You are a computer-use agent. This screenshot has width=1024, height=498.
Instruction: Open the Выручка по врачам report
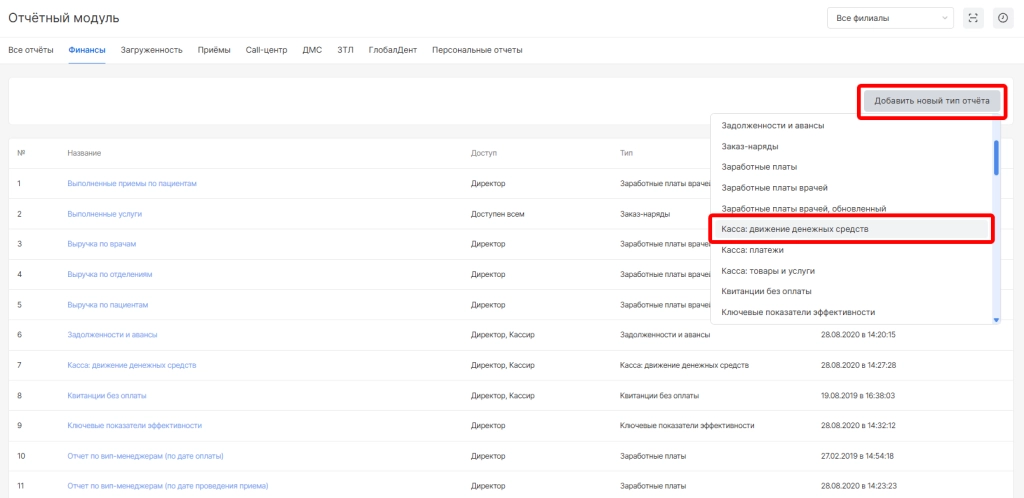tap(101, 244)
